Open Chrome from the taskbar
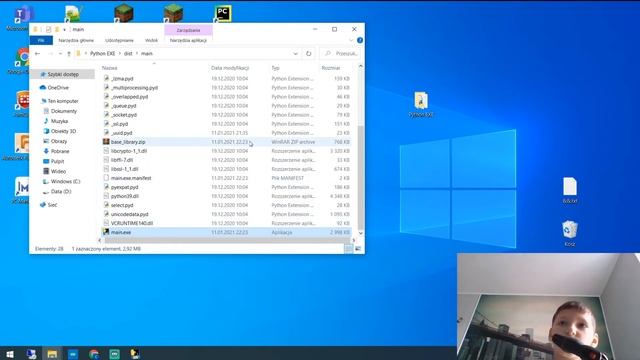This screenshot has width=640, height=360. (94, 353)
